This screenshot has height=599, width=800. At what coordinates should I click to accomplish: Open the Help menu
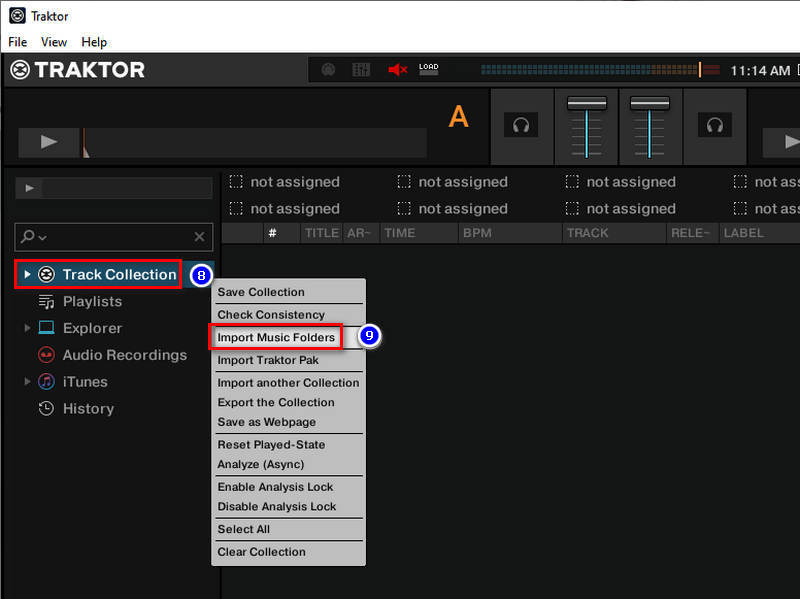pyautogui.click(x=94, y=42)
